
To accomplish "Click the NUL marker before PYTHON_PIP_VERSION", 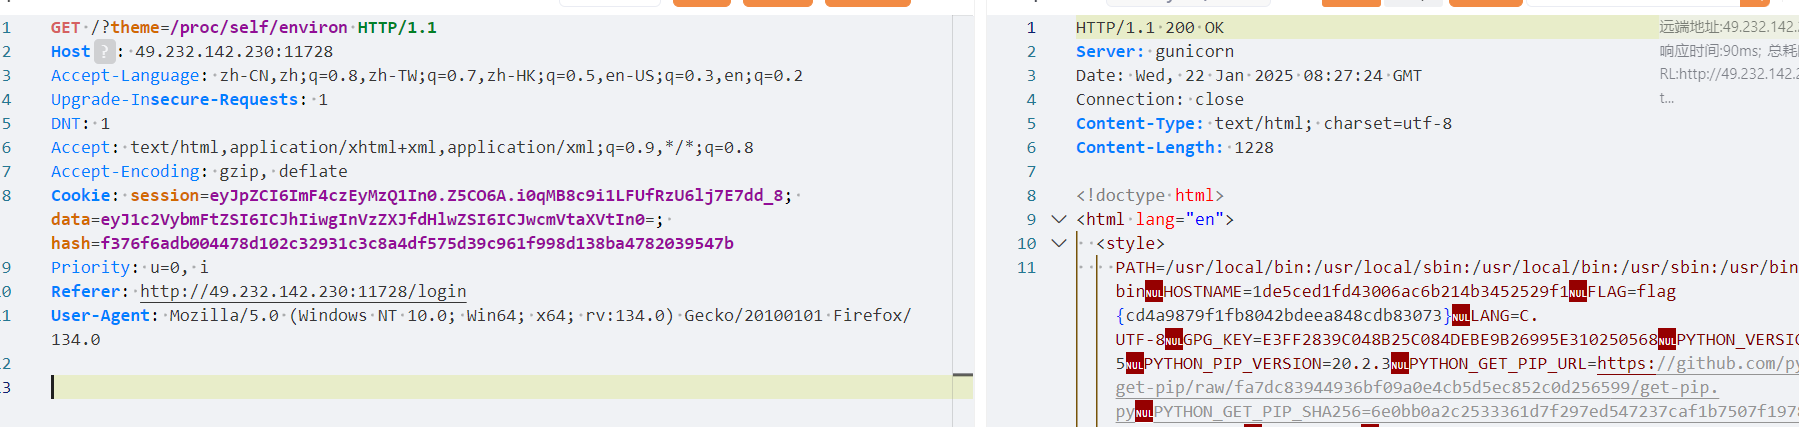I will [x=1134, y=364].
